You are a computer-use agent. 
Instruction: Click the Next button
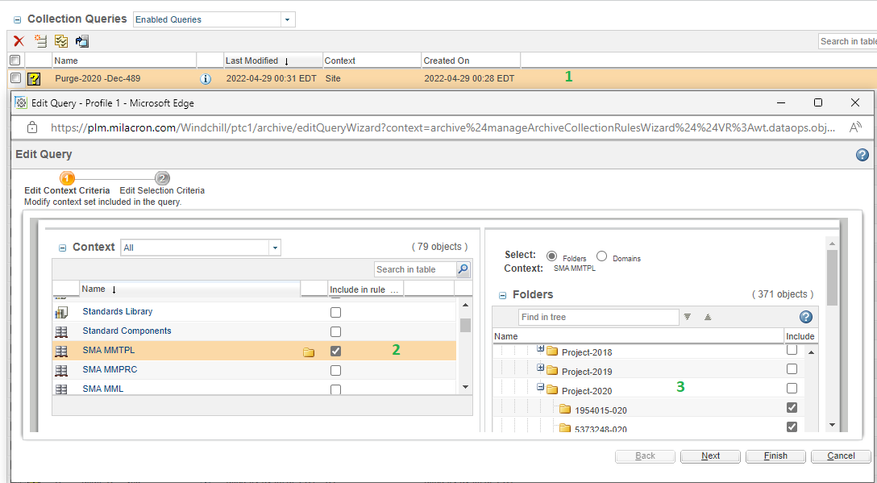[x=710, y=456]
